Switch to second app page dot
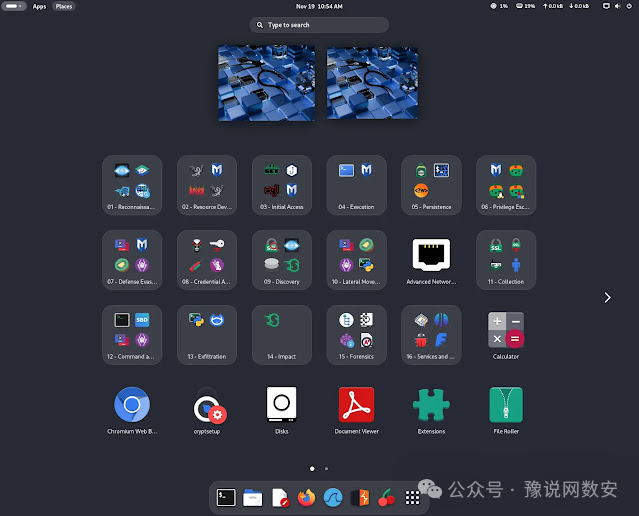The width and height of the screenshot is (639, 516). pyautogui.click(x=326, y=469)
